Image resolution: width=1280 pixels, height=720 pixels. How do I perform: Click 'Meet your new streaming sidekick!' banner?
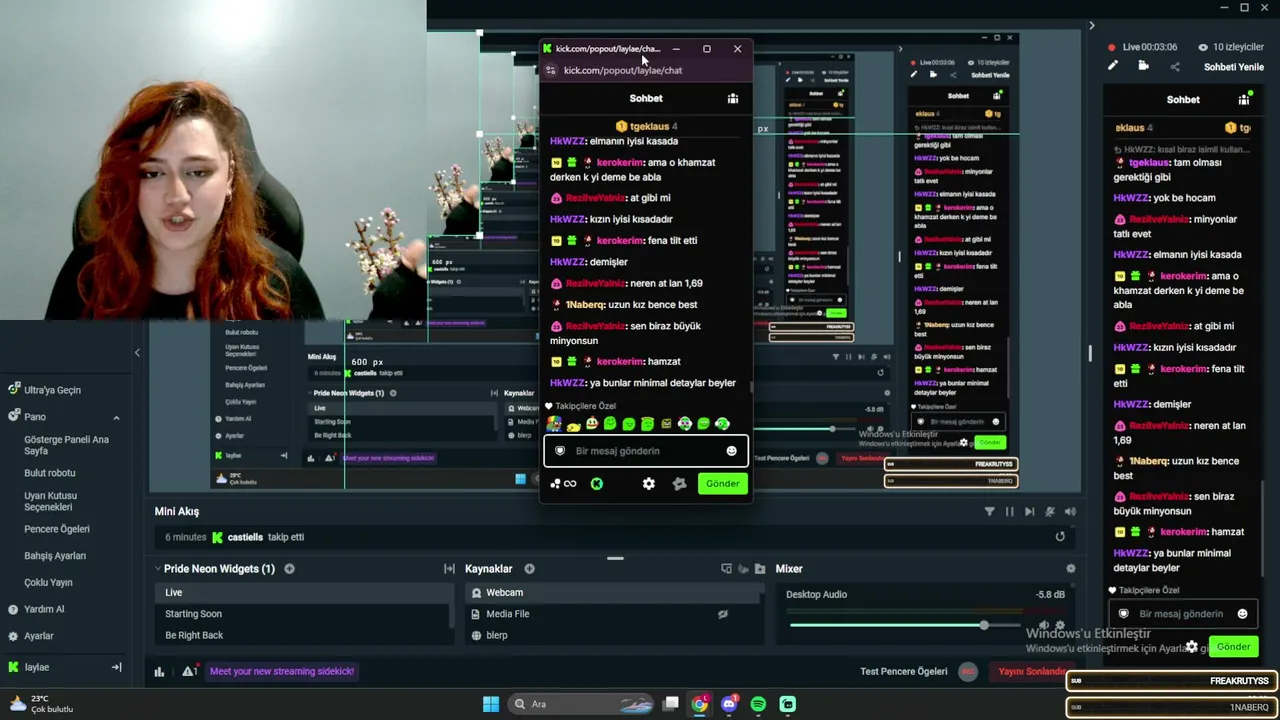(x=282, y=672)
